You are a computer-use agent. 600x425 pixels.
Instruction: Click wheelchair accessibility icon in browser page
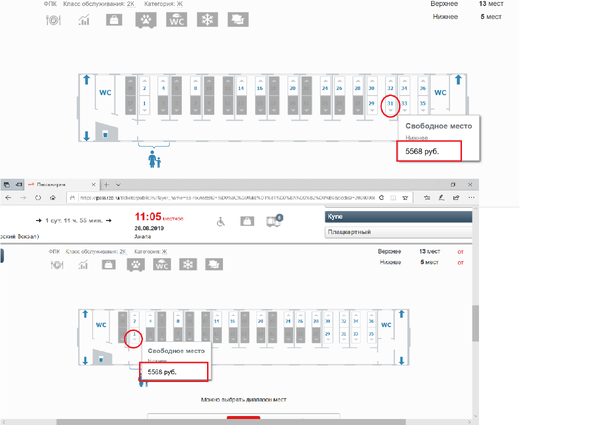click(221, 221)
